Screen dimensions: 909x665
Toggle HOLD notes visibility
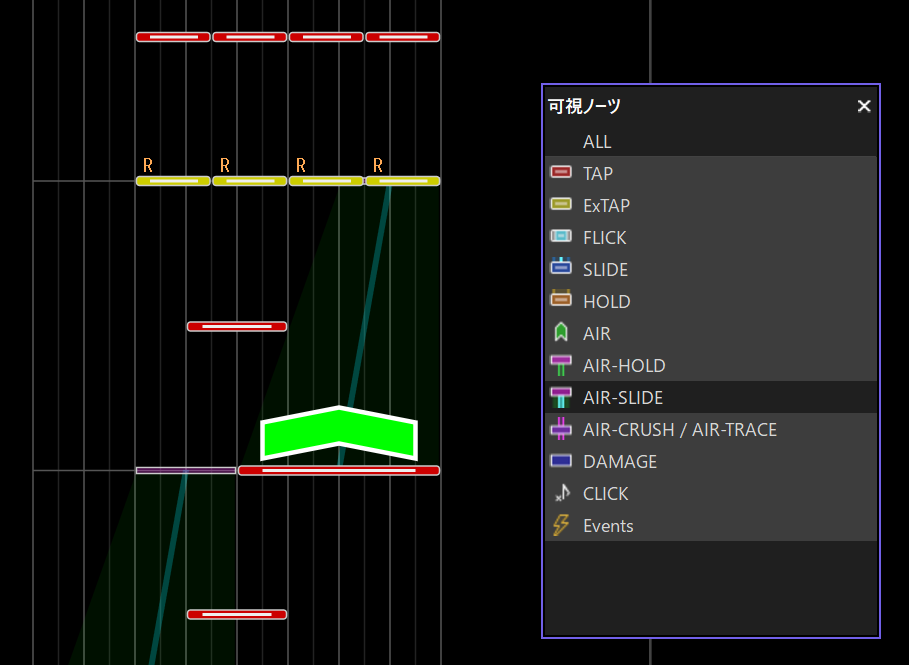click(711, 300)
